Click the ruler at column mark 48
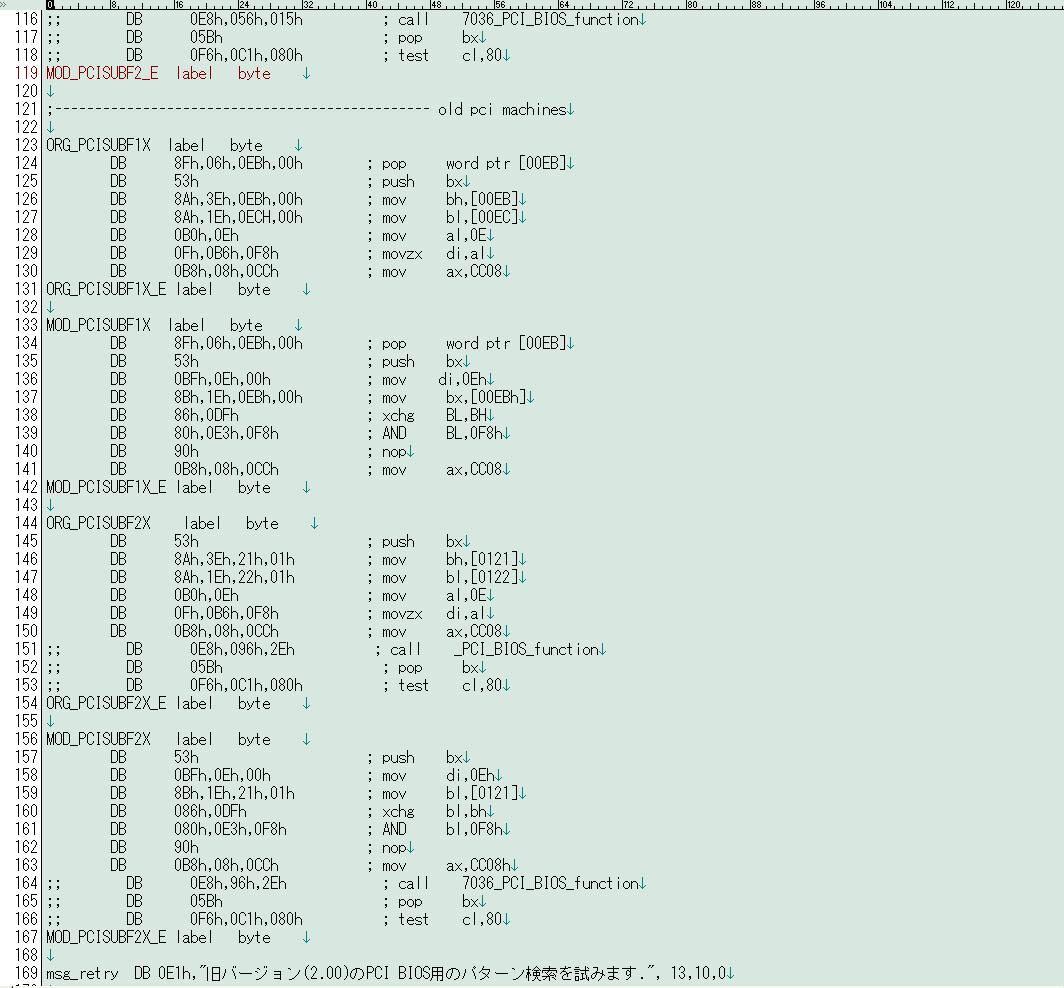Image resolution: width=1064 pixels, height=988 pixels. point(433,5)
